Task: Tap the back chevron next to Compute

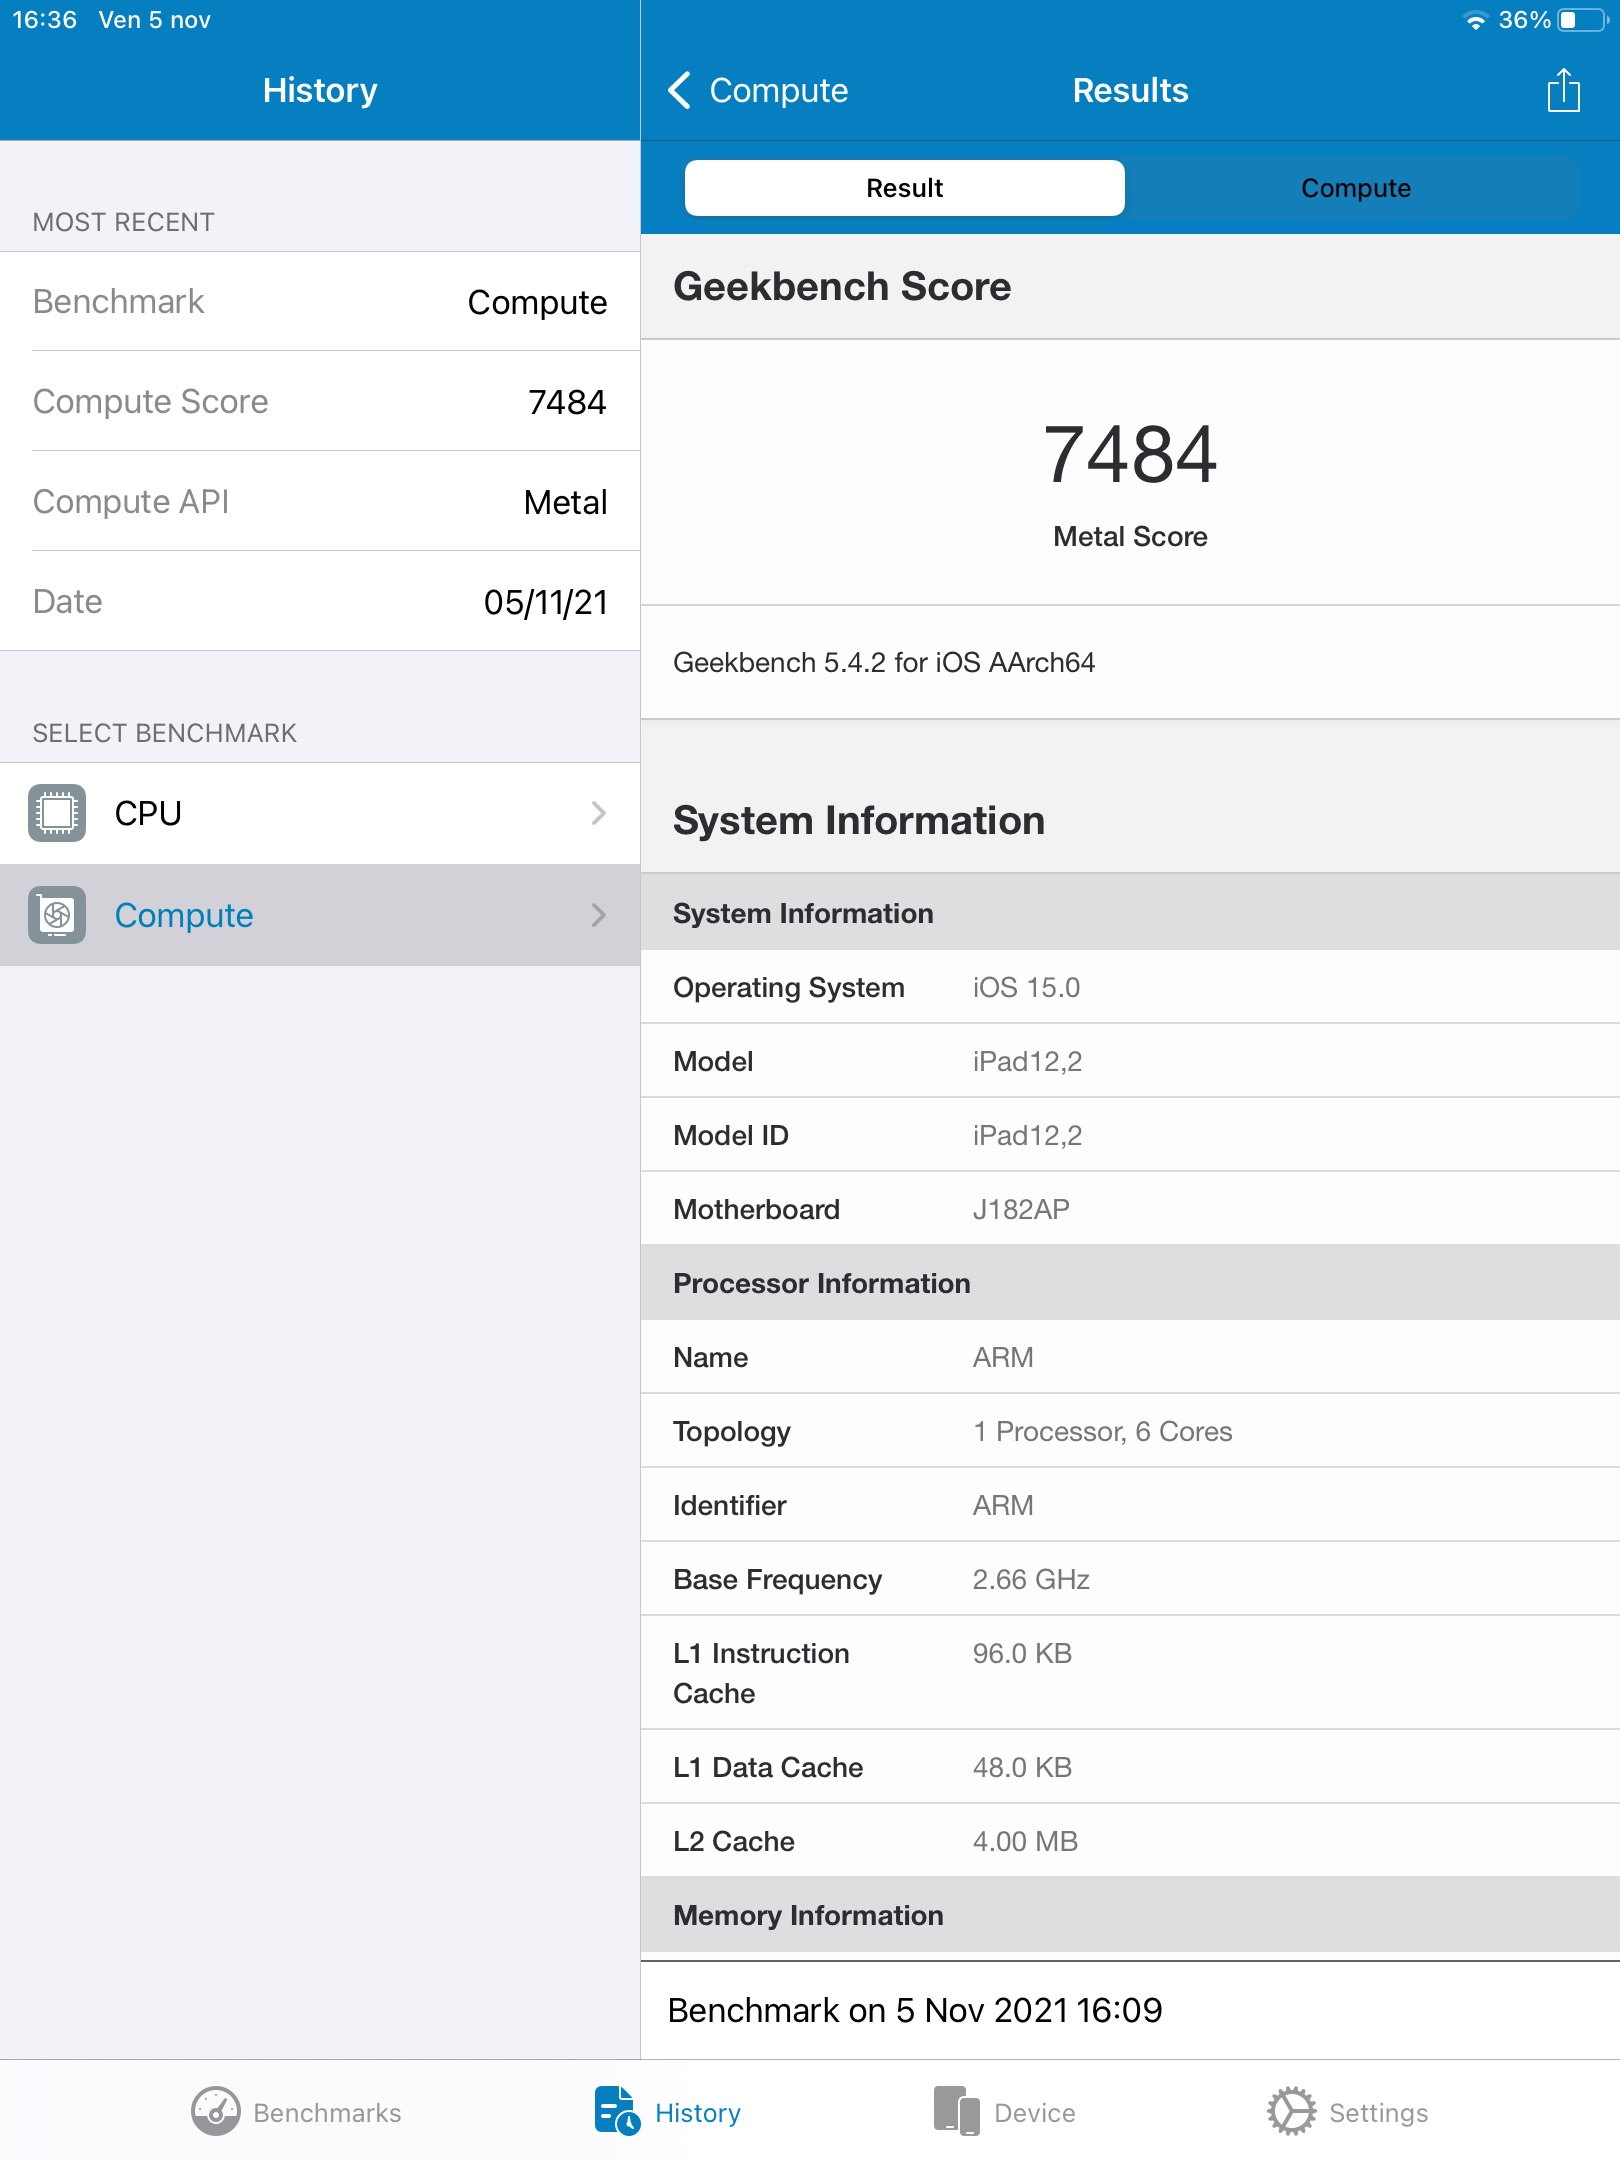Action: [x=680, y=90]
